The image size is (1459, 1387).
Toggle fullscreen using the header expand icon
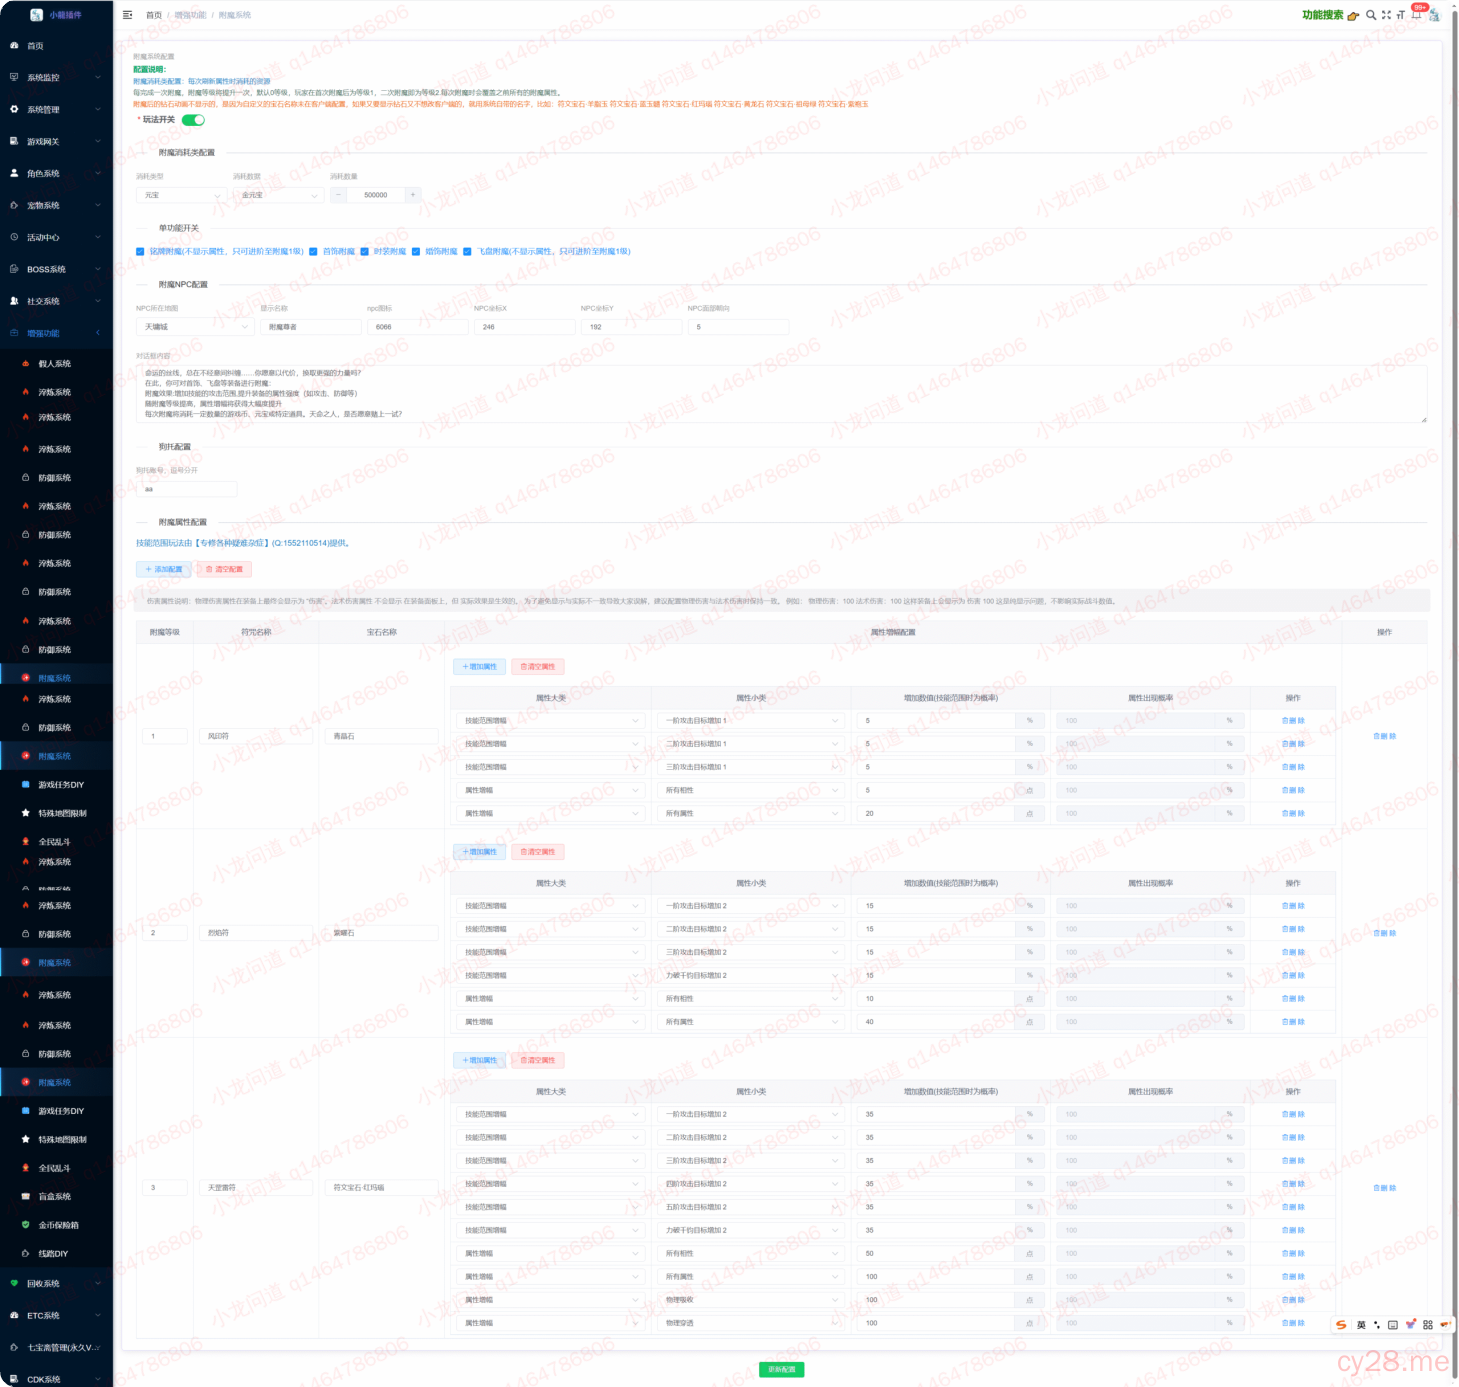coord(1386,15)
